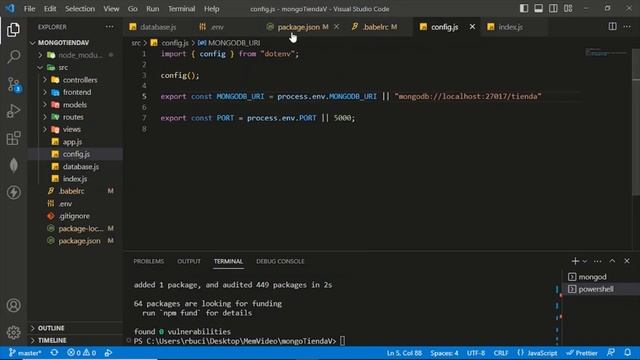Image resolution: width=640 pixels, height=360 pixels.
Task: Open the Edit menu
Action: (x=50, y=9)
